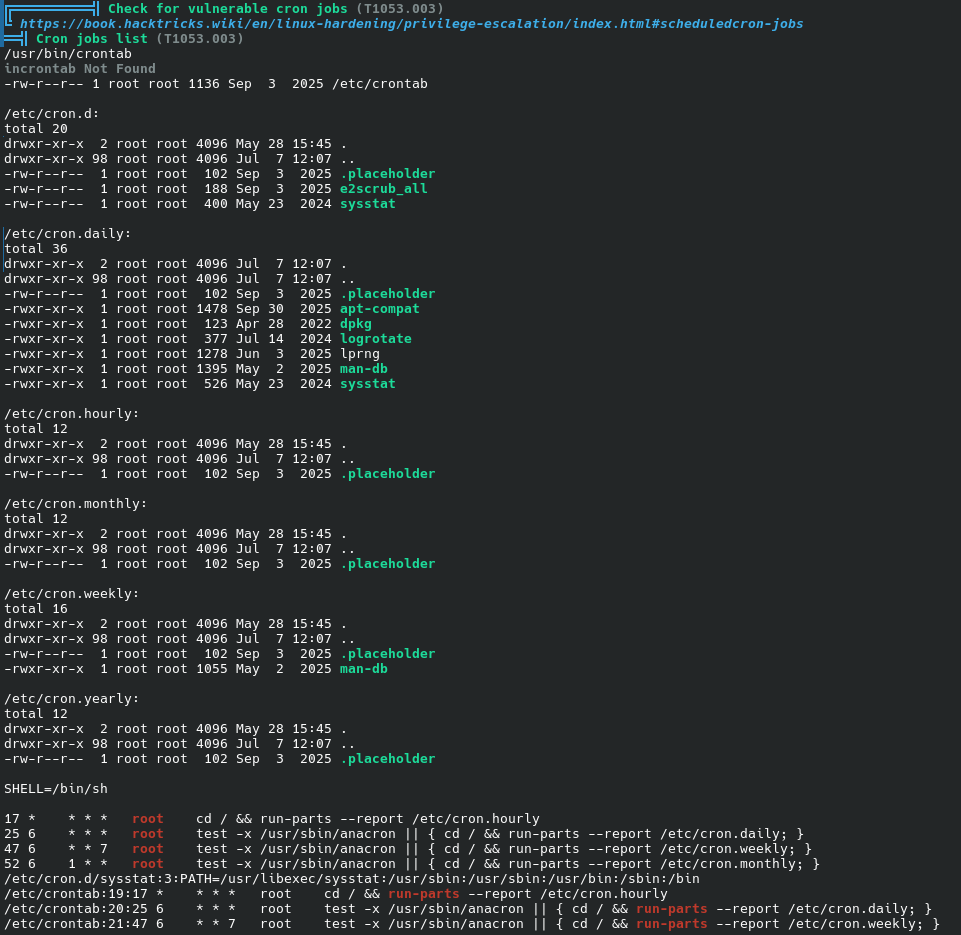Click the '/etc/cron.daily:' directory header
Image resolution: width=961 pixels, height=935 pixels.
point(67,234)
